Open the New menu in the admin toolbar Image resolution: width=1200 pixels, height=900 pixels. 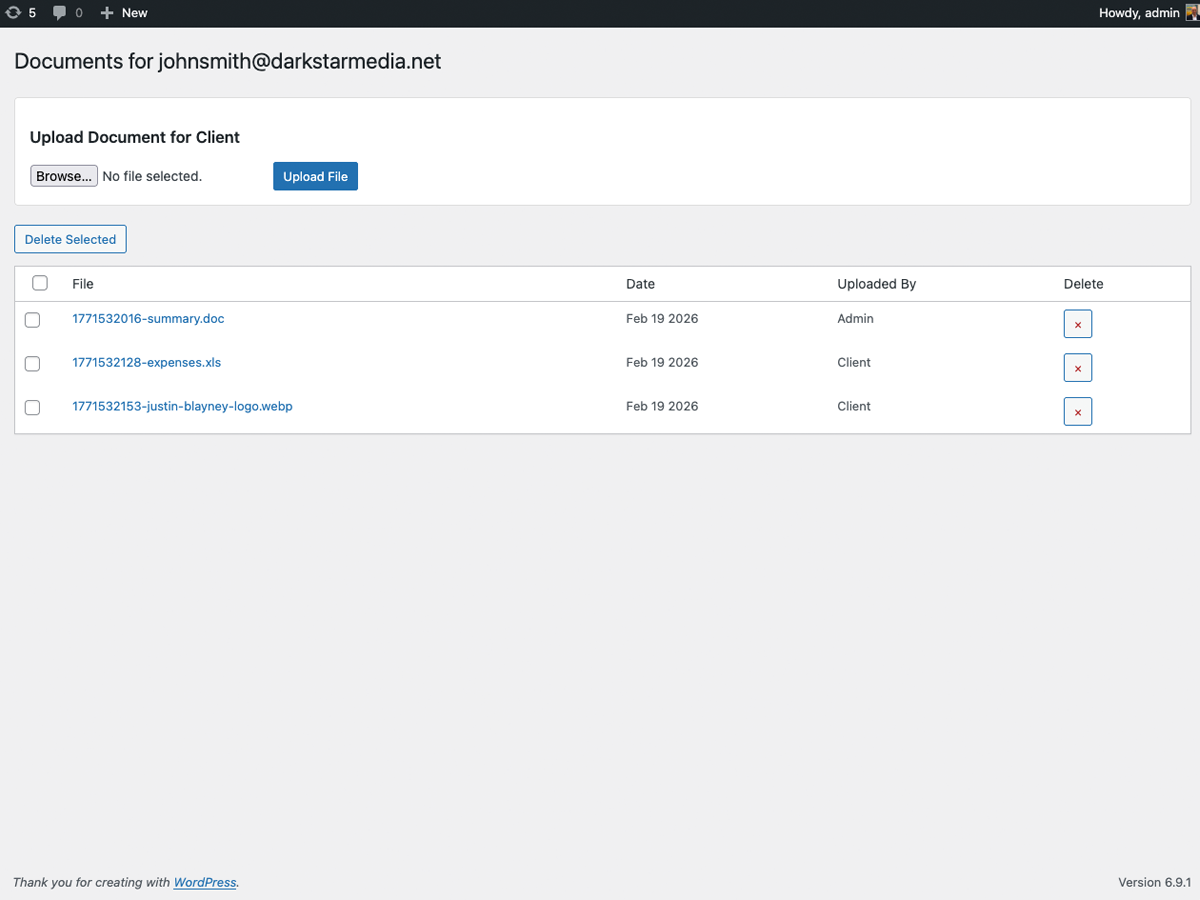point(124,13)
